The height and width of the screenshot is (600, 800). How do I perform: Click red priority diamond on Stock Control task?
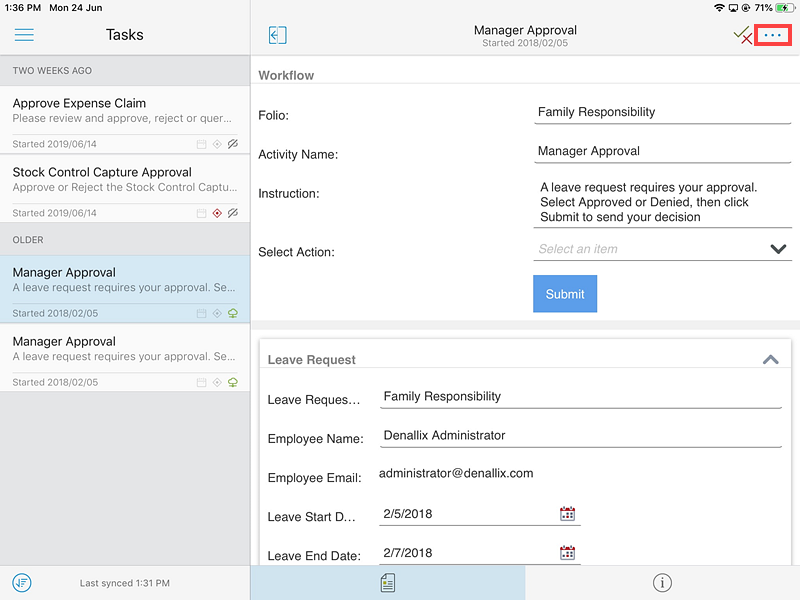tap(217, 213)
